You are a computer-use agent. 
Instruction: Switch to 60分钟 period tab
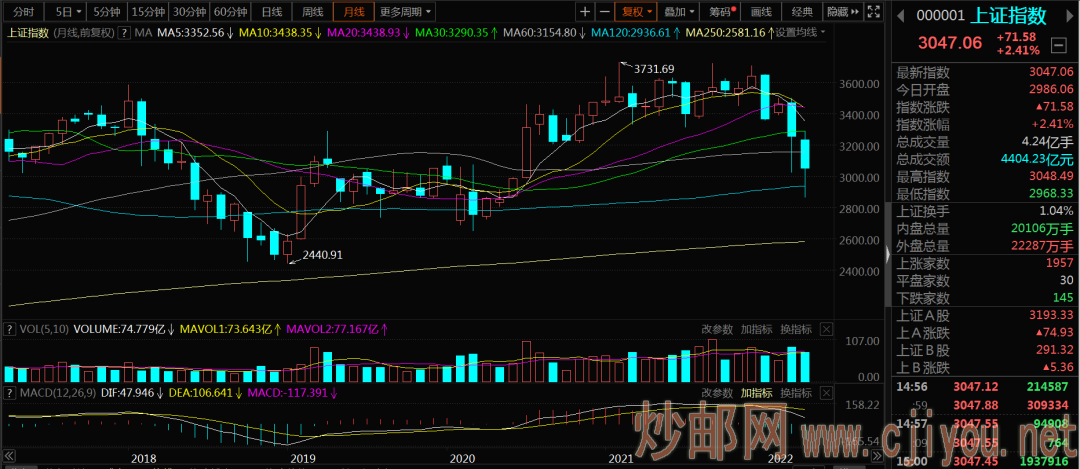[x=230, y=12]
